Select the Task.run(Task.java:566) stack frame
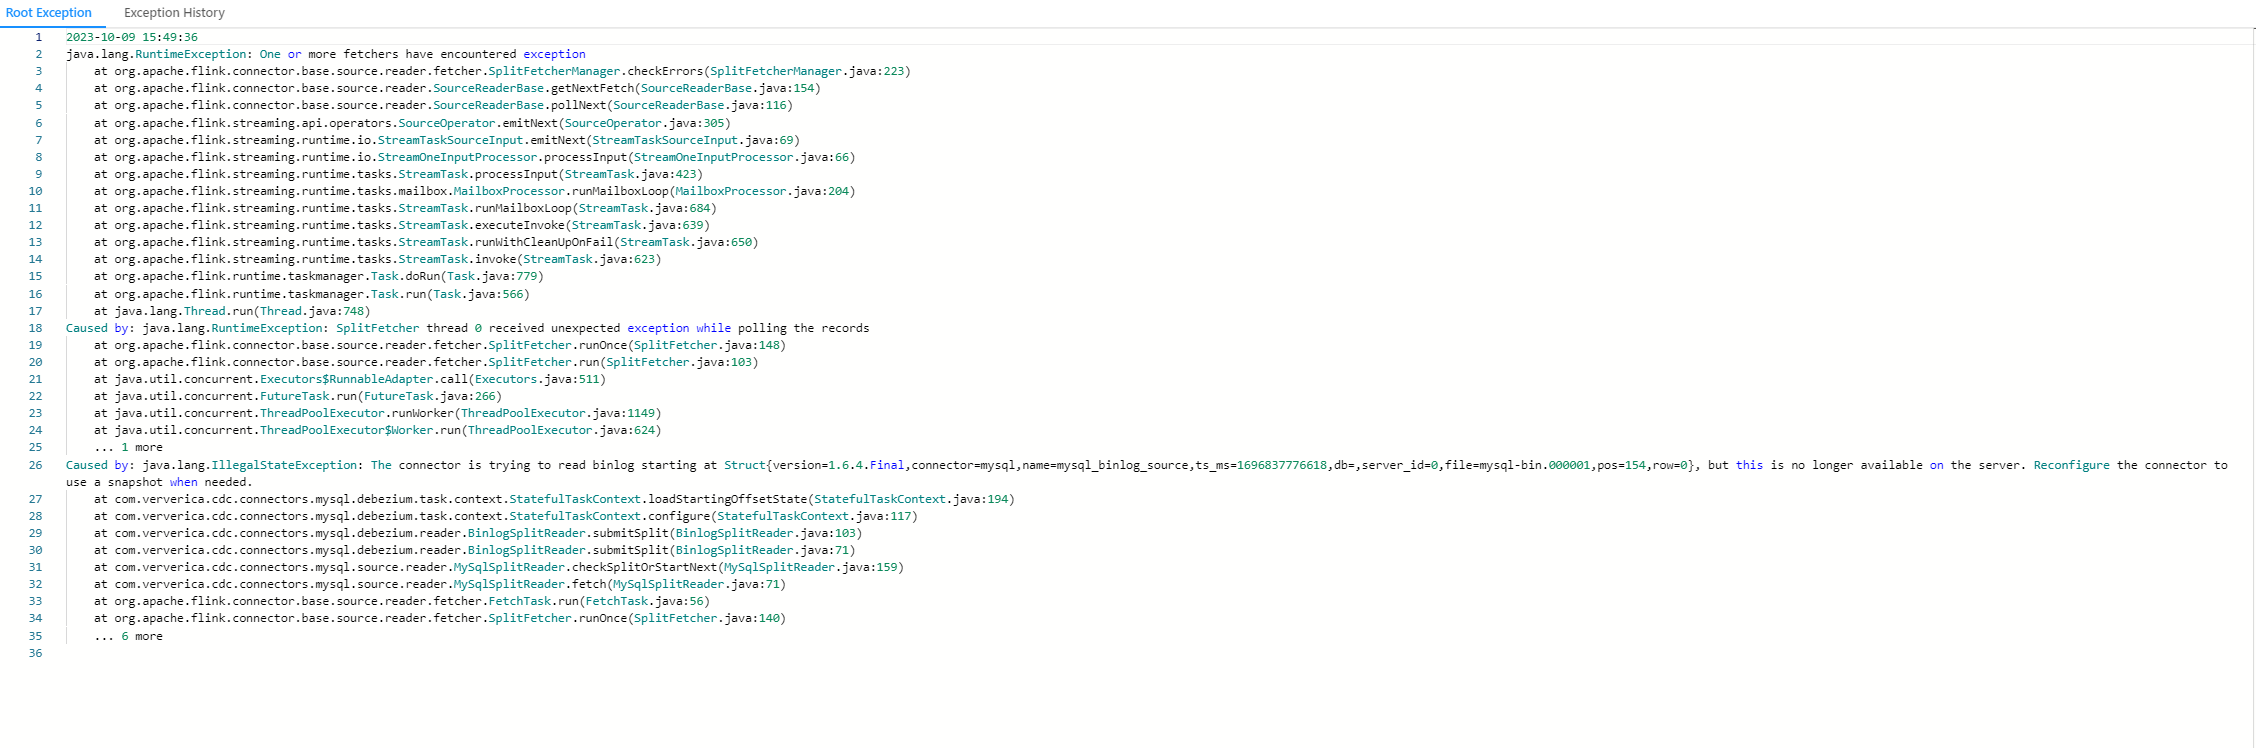 coord(312,294)
